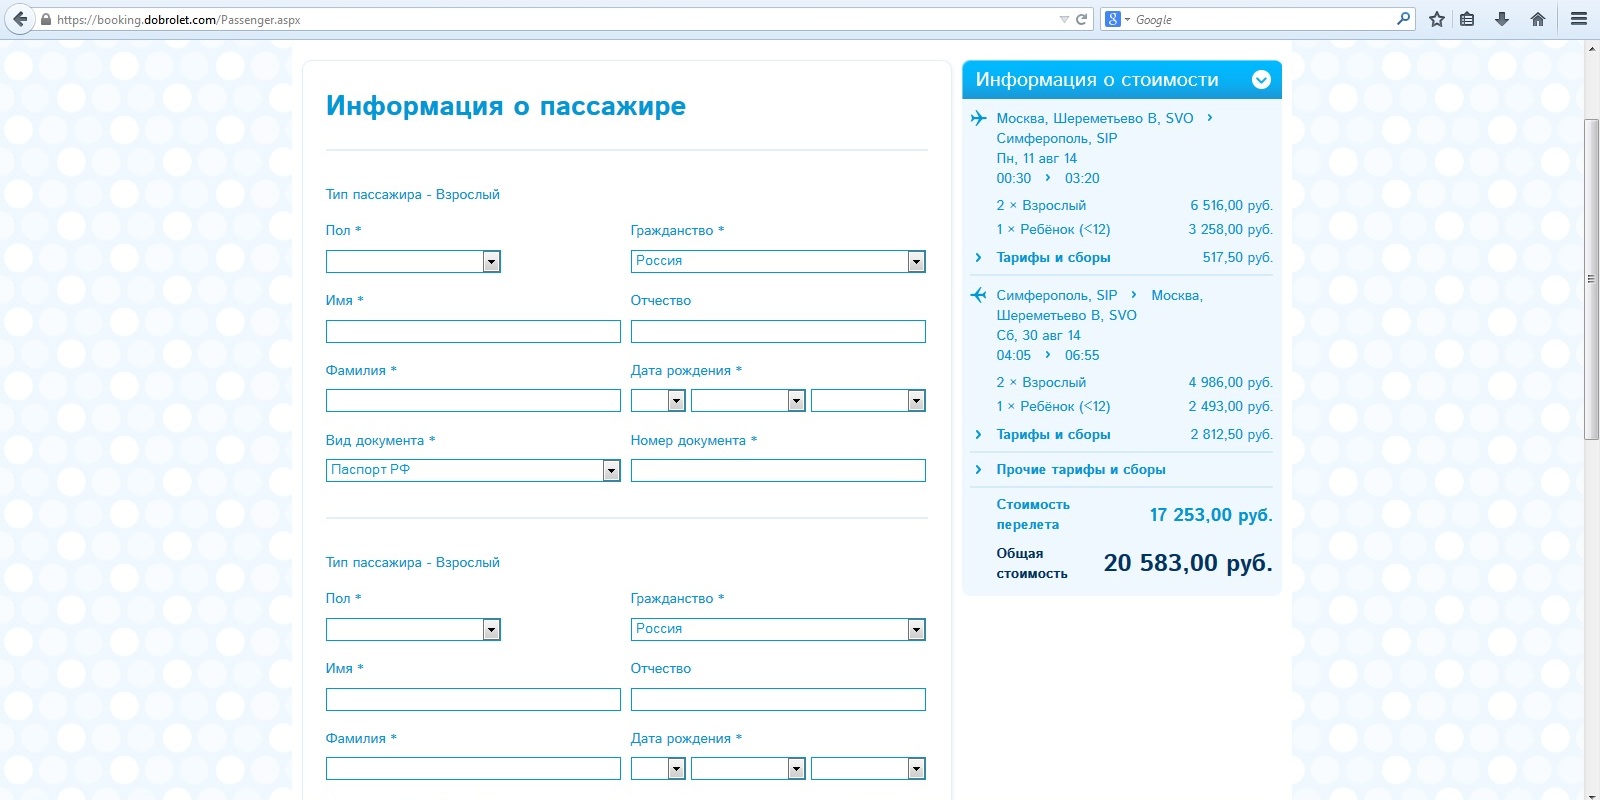
Task: Open document type dropdown Паспорт РФ
Action: [473, 470]
